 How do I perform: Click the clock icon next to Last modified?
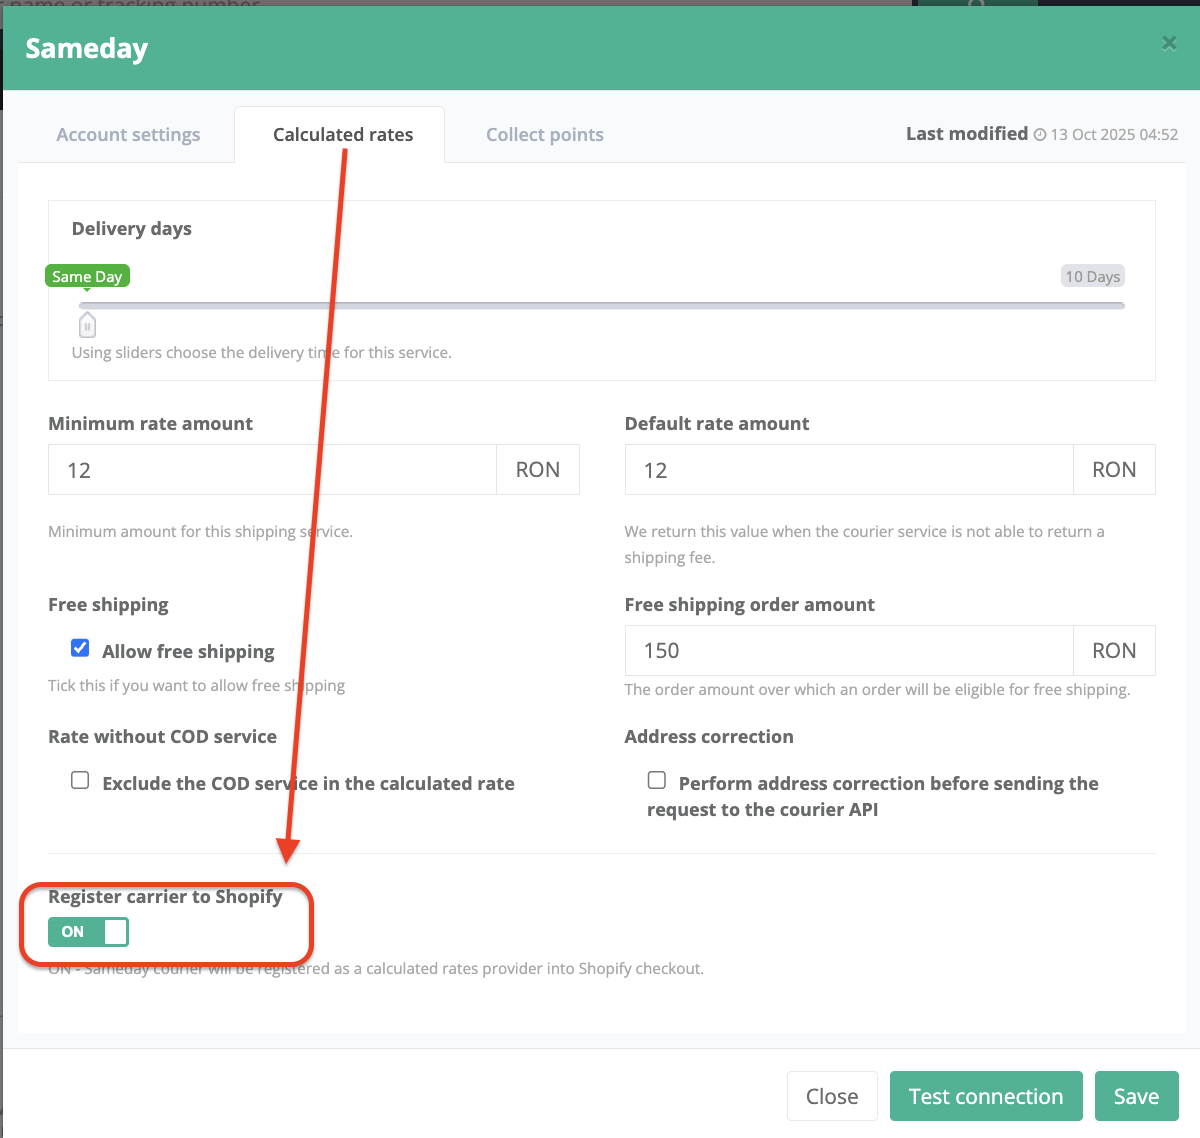1040,134
